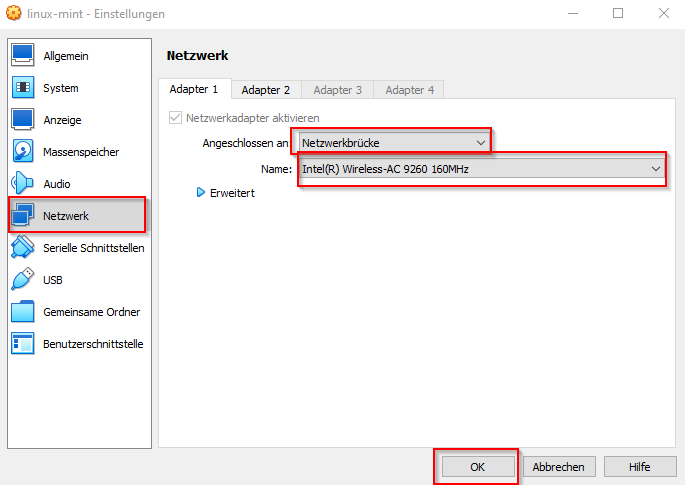Toggle the Netzwerkadapter aktivieren checkbox
Image resolution: width=685 pixels, height=485 pixels.
tap(176, 118)
